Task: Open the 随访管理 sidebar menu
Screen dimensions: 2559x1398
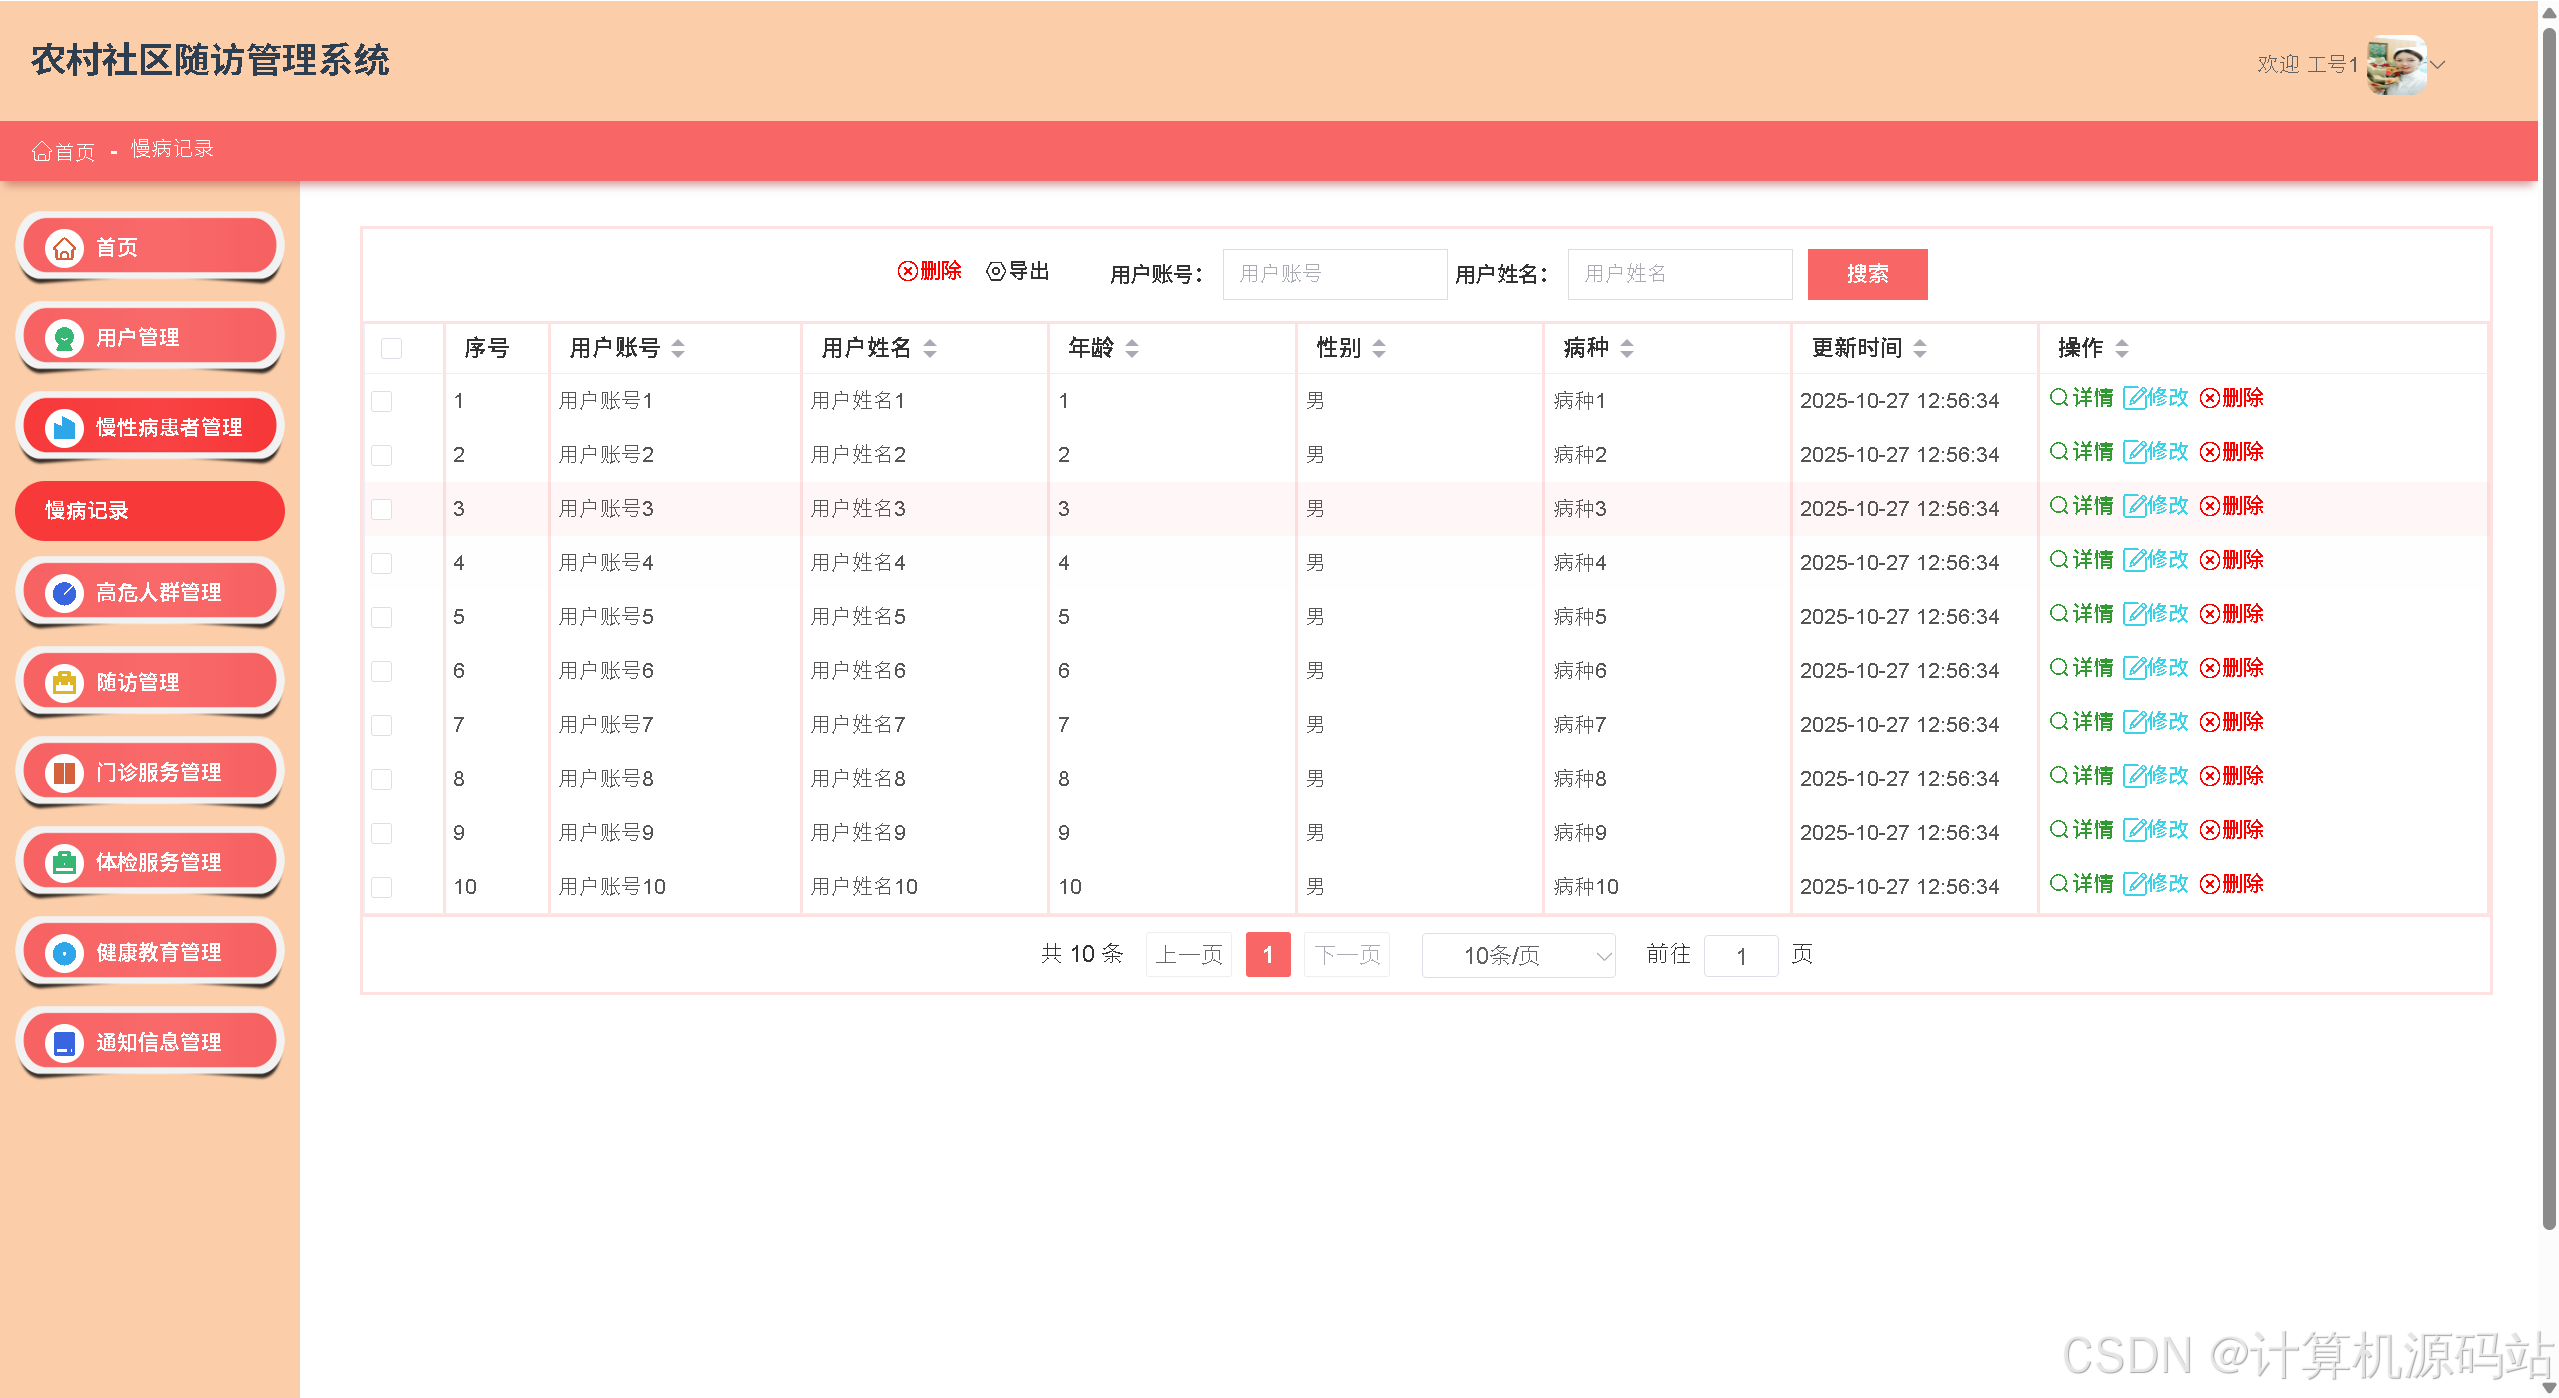Action: pos(150,682)
